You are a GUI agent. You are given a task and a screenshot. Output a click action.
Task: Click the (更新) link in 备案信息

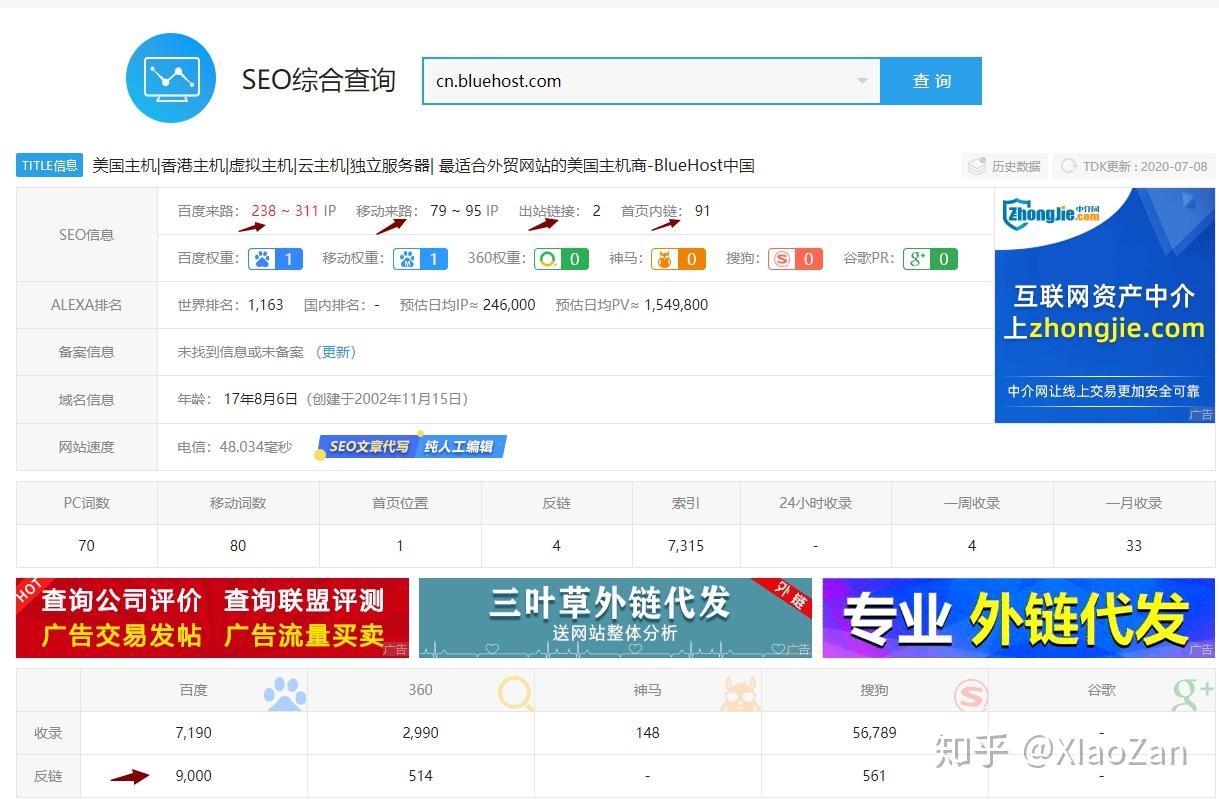(x=335, y=352)
